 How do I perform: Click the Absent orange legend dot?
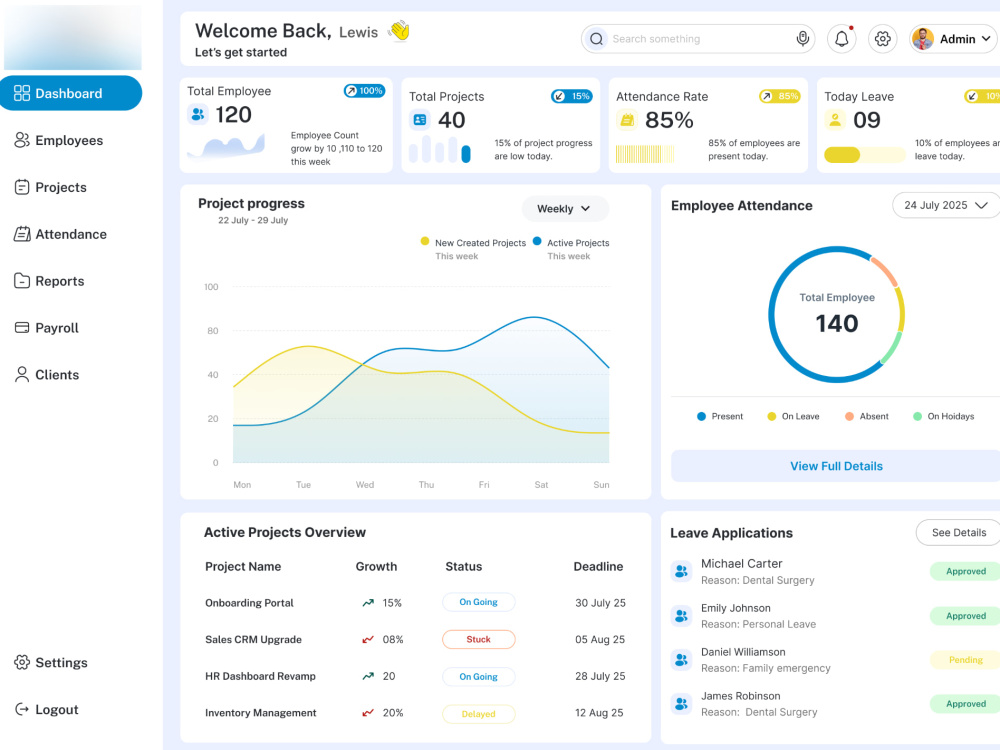tap(849, 416)
